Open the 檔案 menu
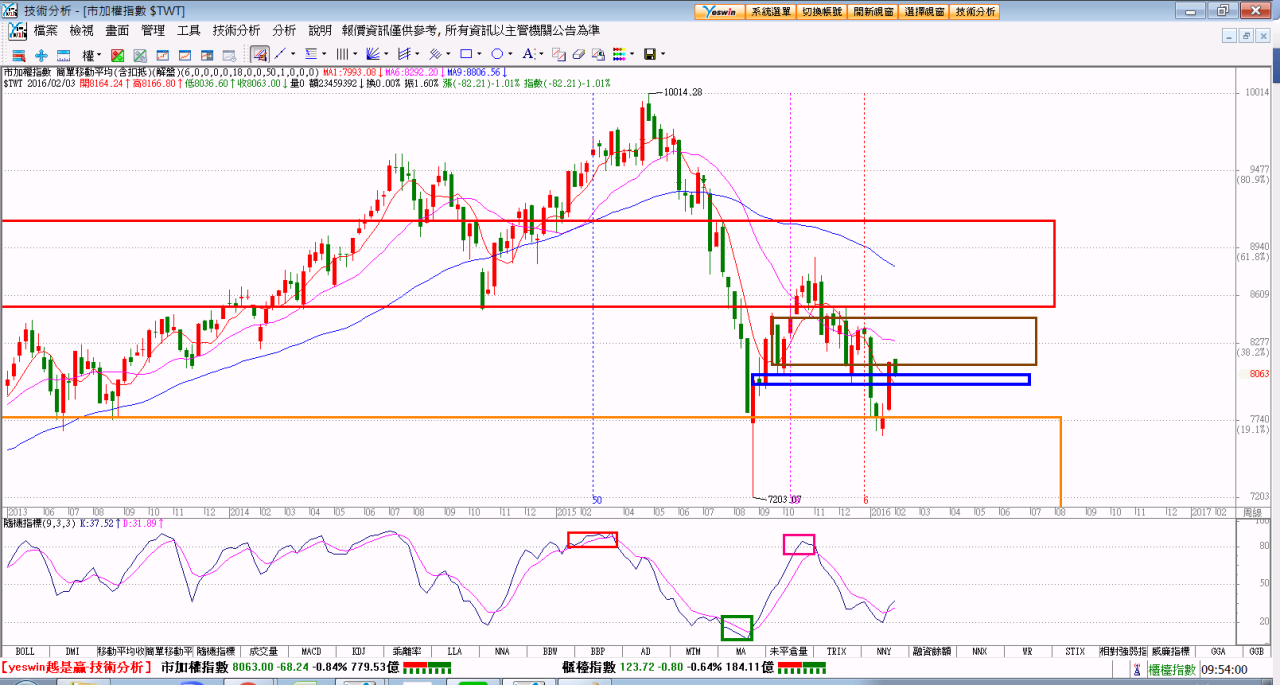This screenshot has height=685, width=1280. coord(46,31)
